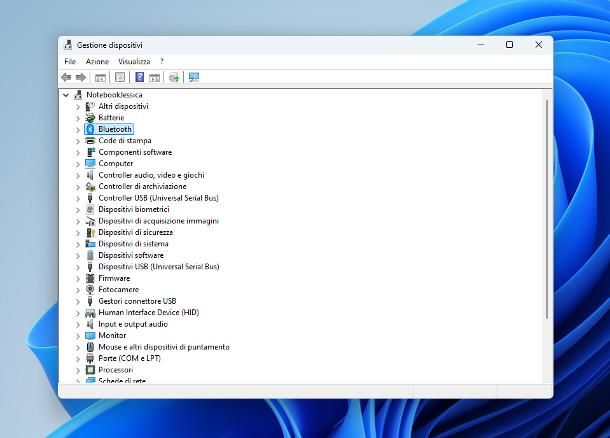Image resolution: width=610 pixels, height=438 pixels.
Task: Click the Gestione dispositivi title bar icon
Action: [x=68, y=45]
